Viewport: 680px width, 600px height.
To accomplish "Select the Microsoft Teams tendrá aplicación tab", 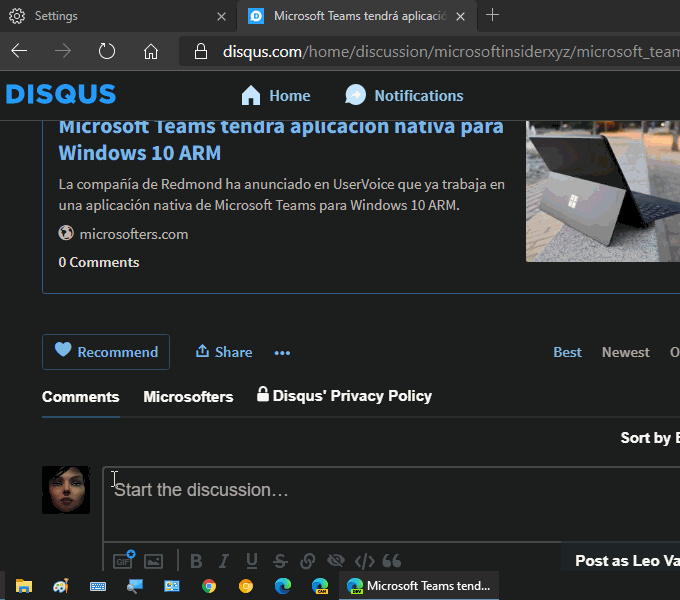I will (x=356, y=16).
